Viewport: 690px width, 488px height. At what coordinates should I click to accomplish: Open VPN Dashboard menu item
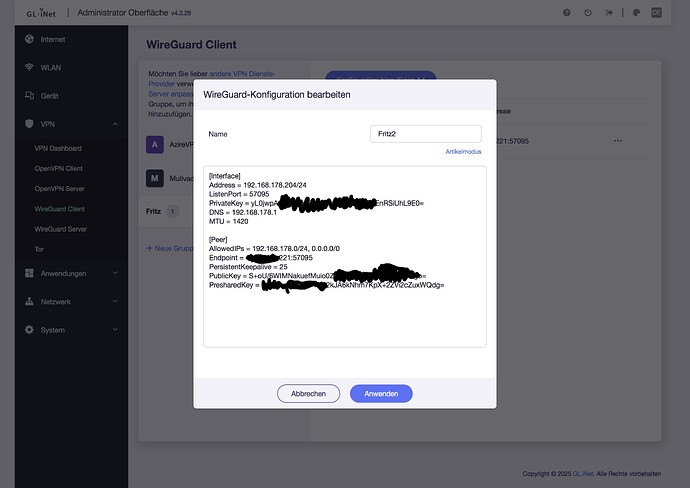tap(58, 148)
